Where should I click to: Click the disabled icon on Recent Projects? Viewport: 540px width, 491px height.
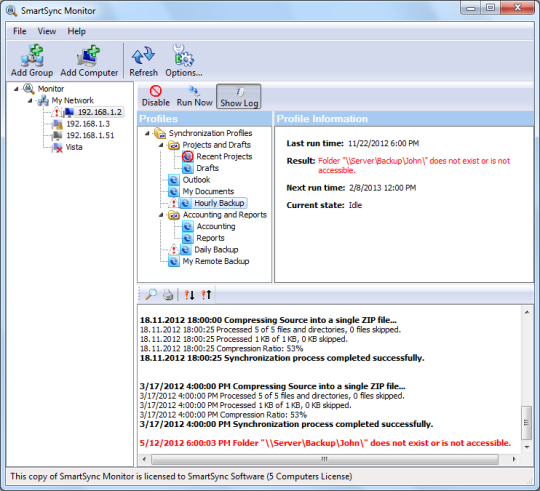pyautogui.click(x=188, y=157)
